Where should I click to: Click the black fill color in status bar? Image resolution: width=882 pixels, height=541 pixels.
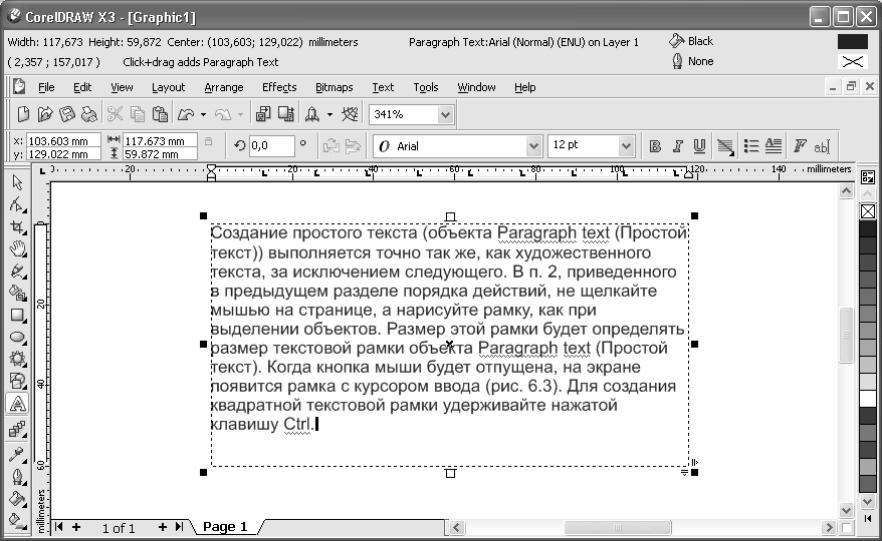853,42
